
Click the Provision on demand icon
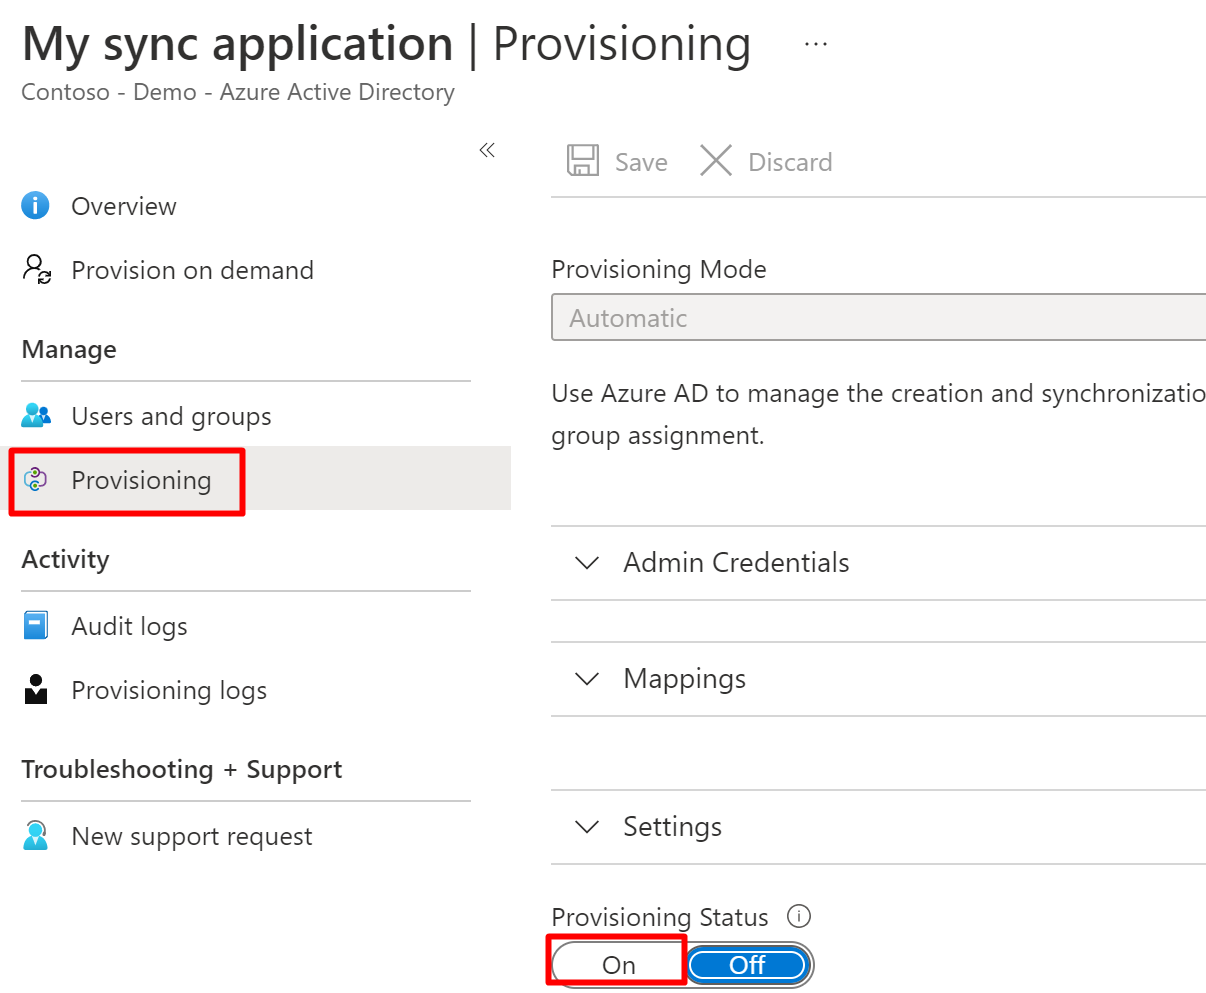tap(37, 270)
